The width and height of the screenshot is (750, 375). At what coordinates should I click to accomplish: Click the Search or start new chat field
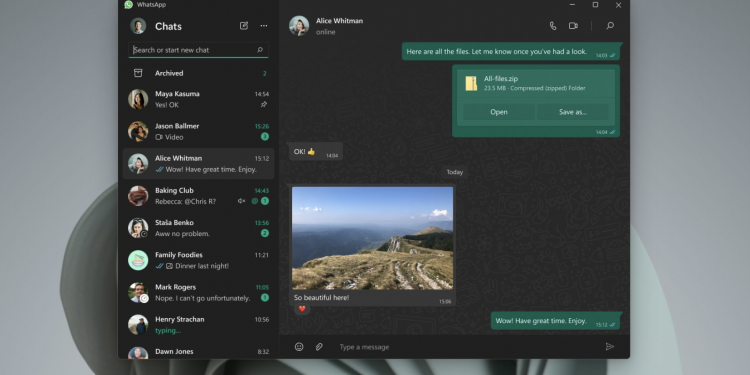[198, 50]
